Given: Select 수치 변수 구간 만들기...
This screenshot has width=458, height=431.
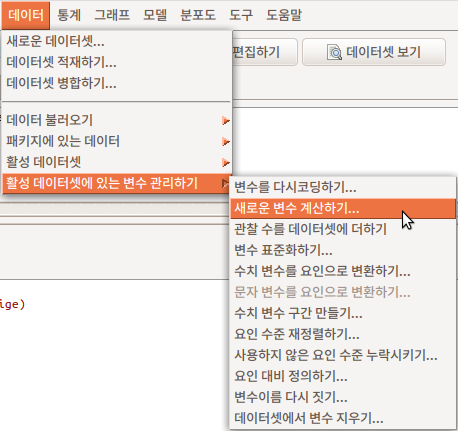Looking at the screenshot, I should point(343,313).
